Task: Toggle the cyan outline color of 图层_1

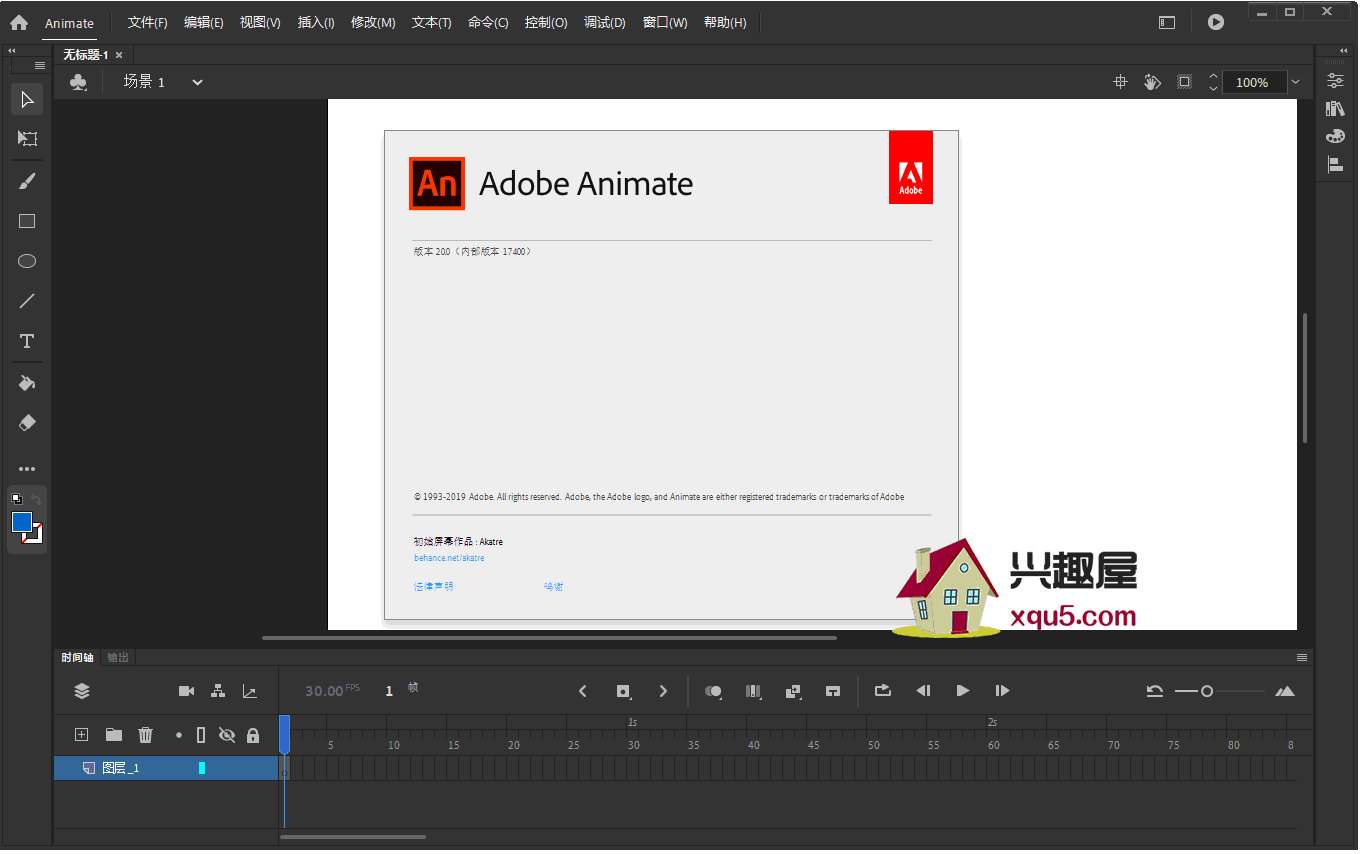Action: pos(202,768)
